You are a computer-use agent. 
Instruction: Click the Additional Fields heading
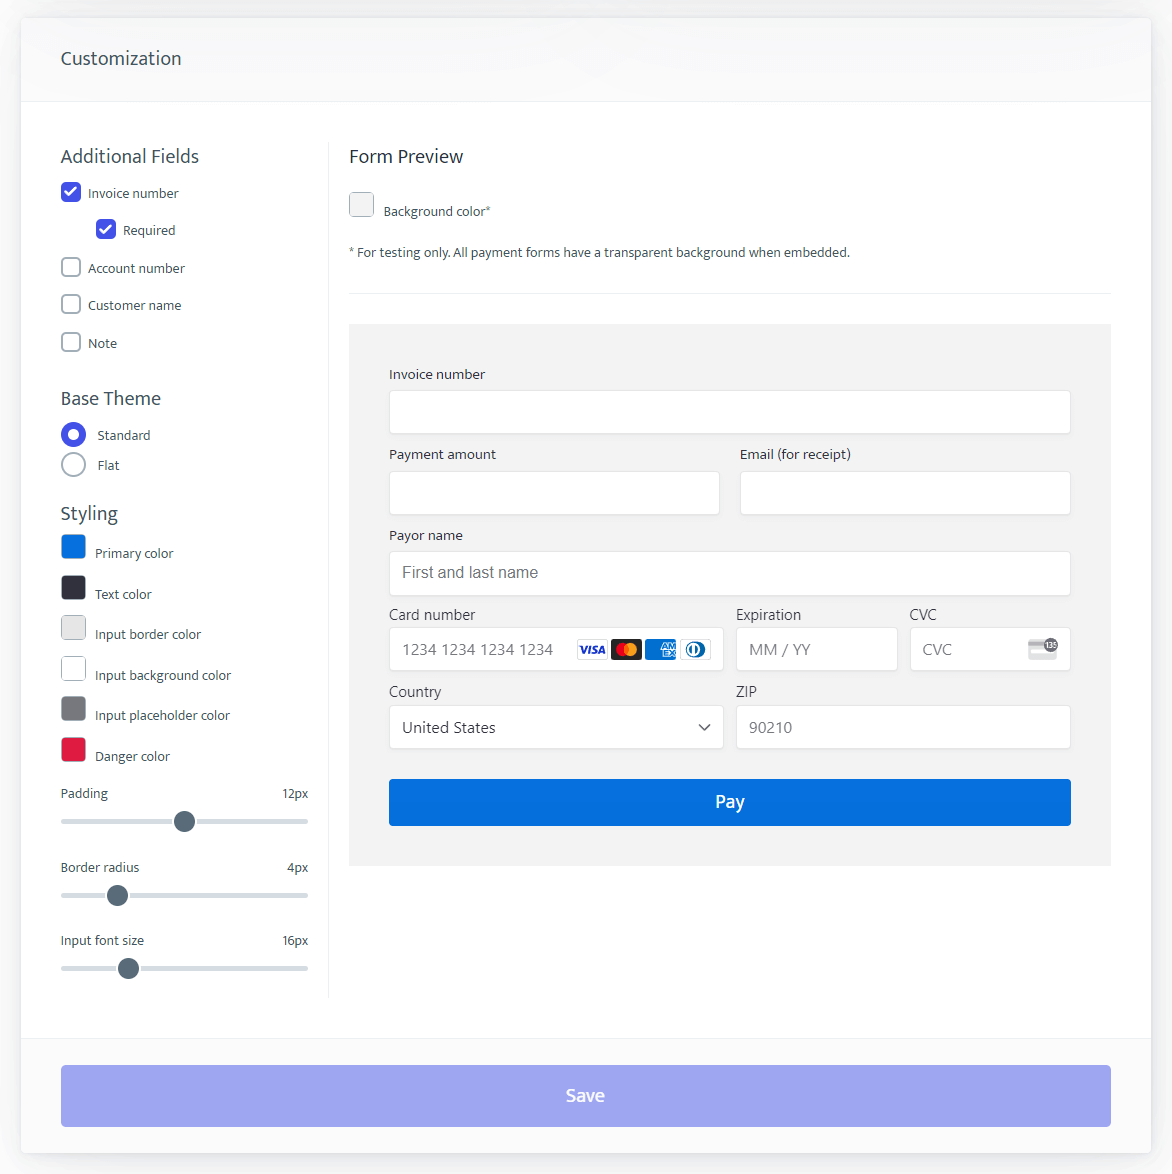pos(130,156)
